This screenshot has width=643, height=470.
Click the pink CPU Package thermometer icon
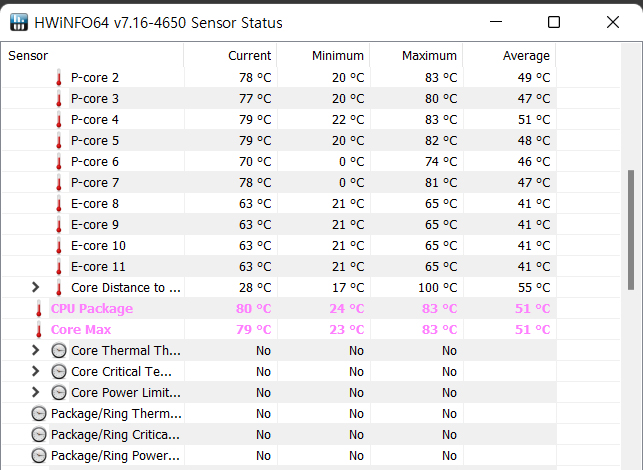(39, 309)
